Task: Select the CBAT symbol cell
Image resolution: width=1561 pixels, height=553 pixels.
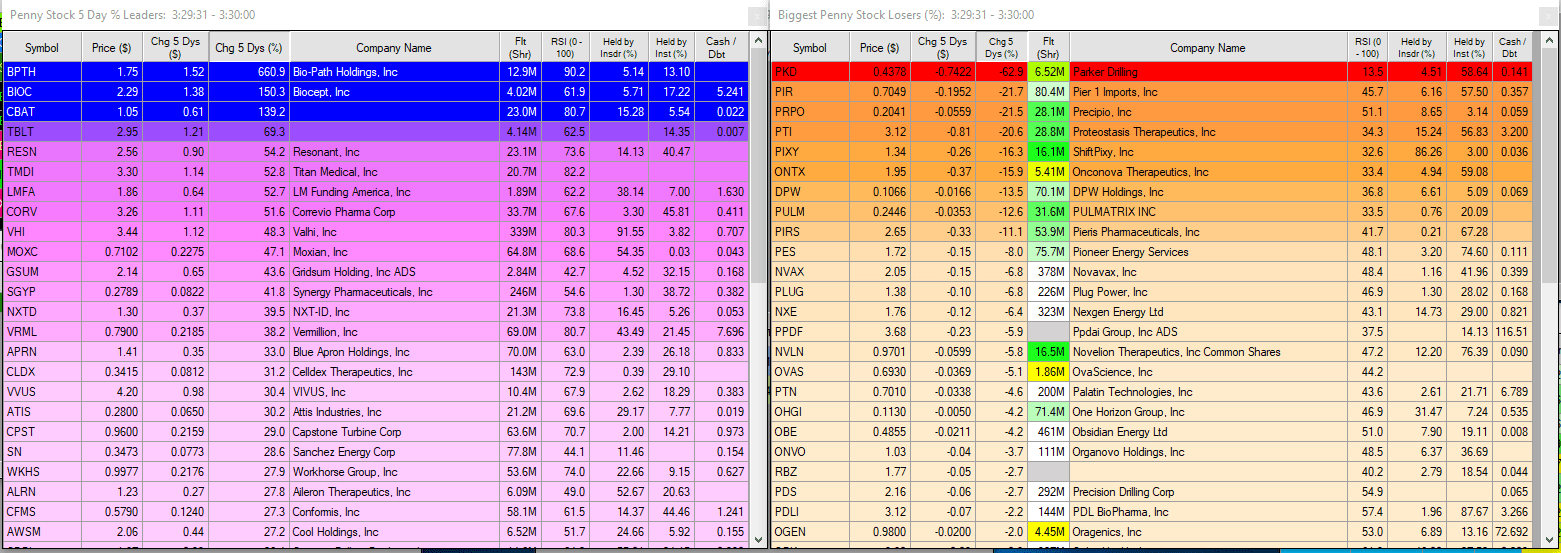Action: click(42, 112)
